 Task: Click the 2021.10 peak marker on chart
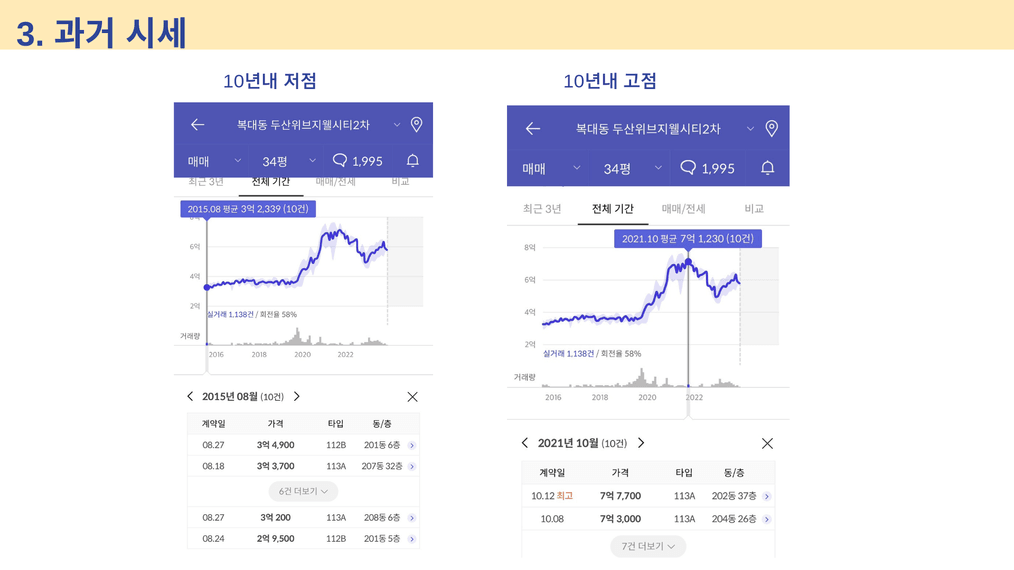688,262
